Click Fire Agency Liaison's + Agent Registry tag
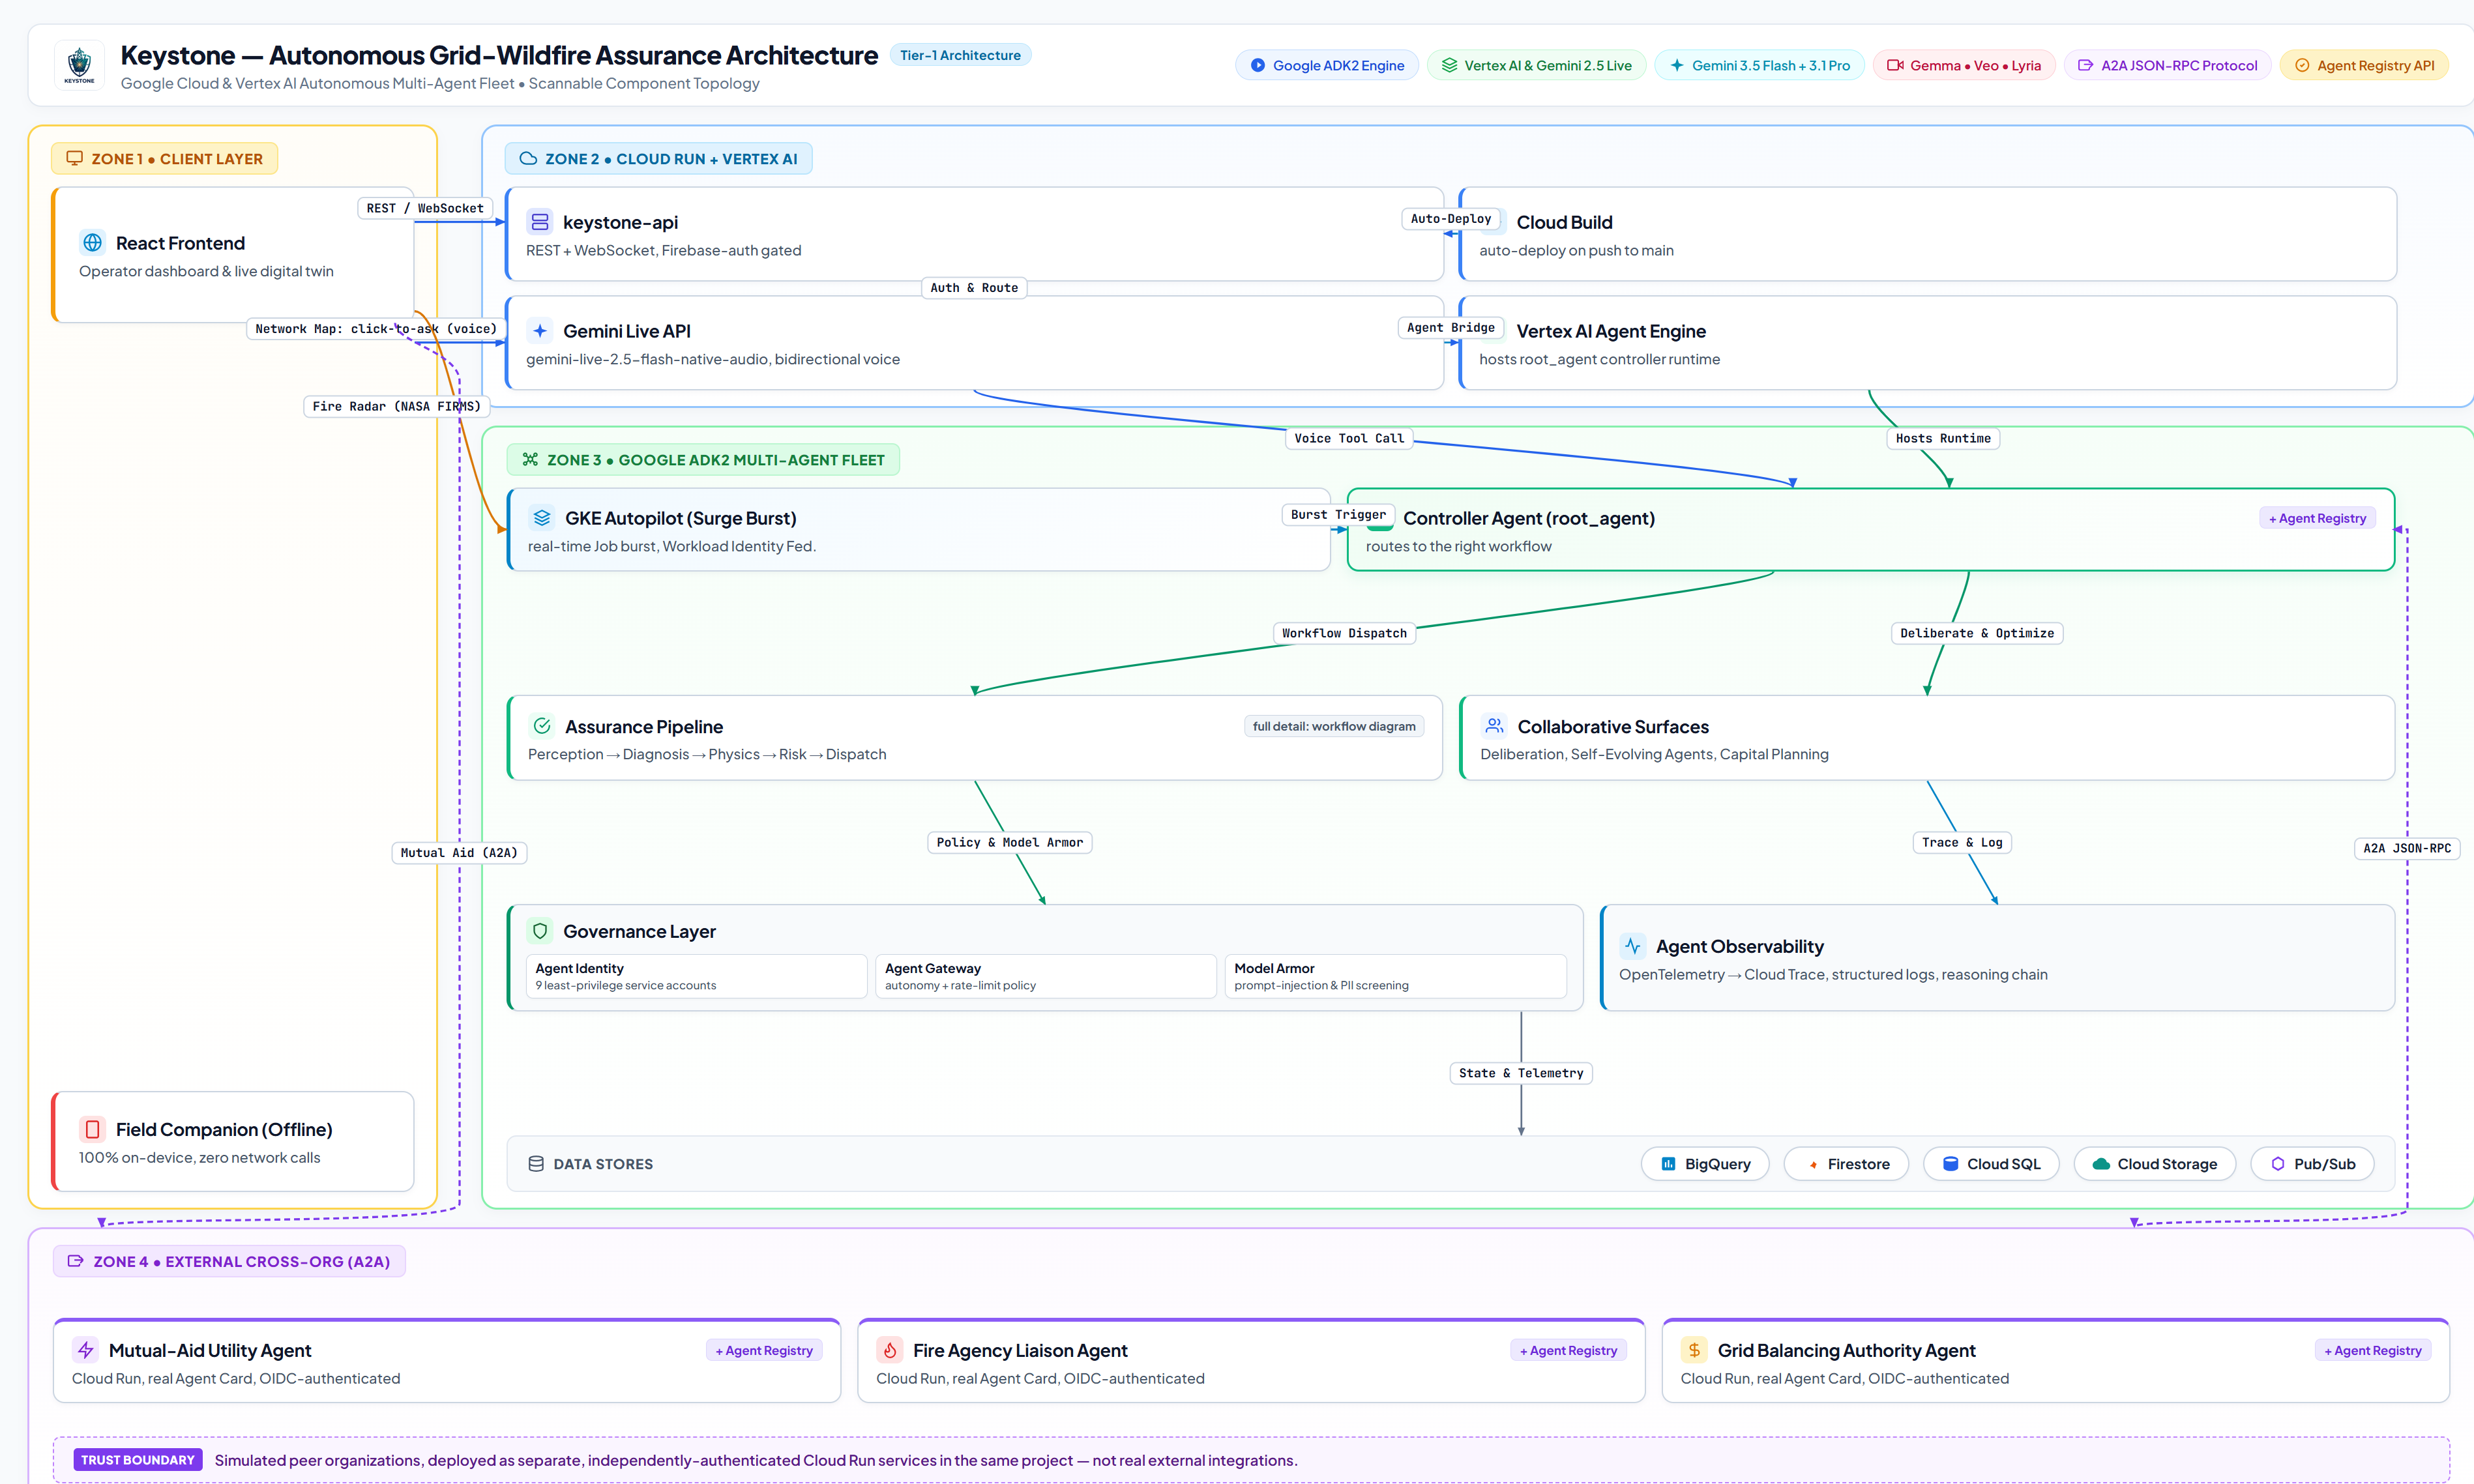Viewport: 2474px width, 1484px height. click(1568, 1350)
